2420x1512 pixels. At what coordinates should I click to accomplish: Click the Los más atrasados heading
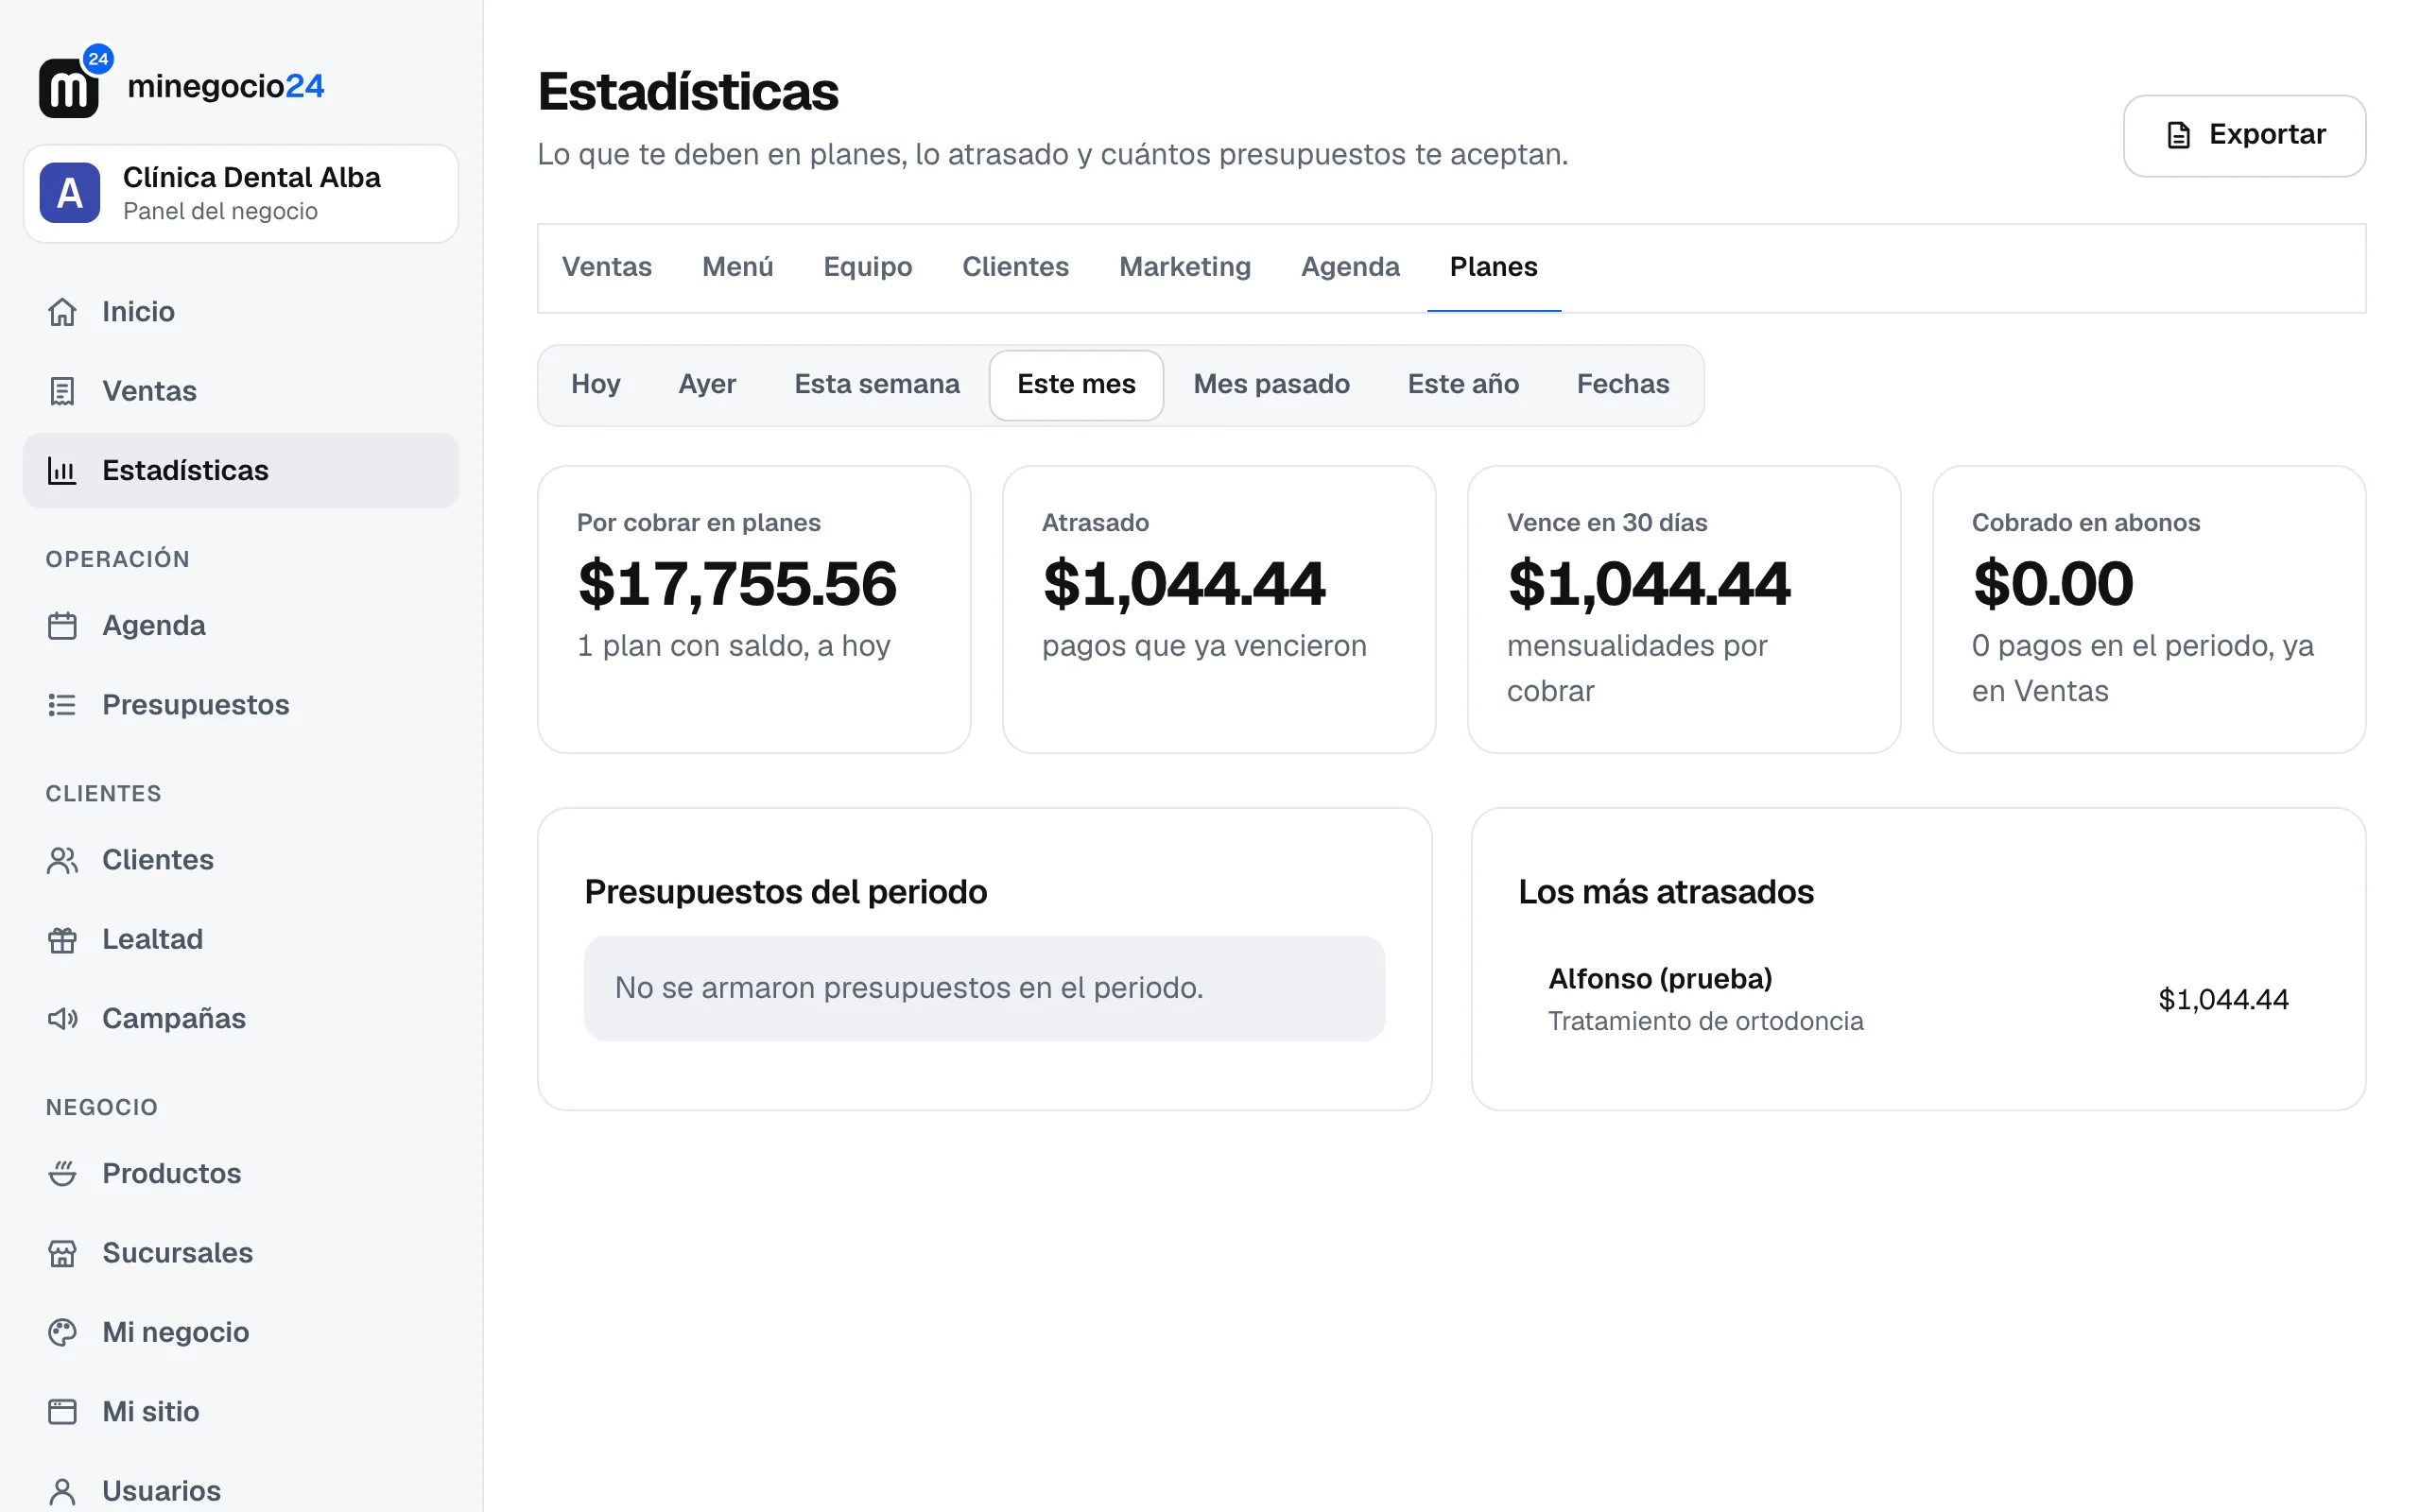[1665, 892]
